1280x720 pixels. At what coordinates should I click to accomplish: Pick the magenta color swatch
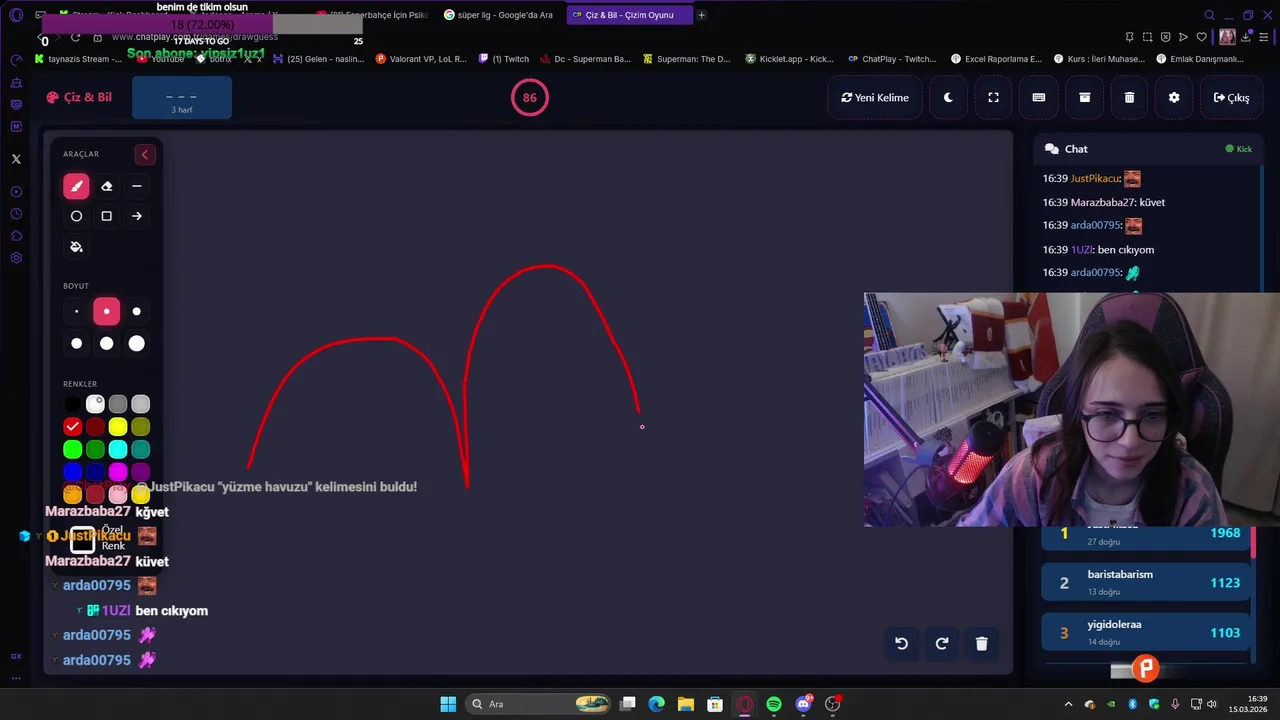(118, 472)
